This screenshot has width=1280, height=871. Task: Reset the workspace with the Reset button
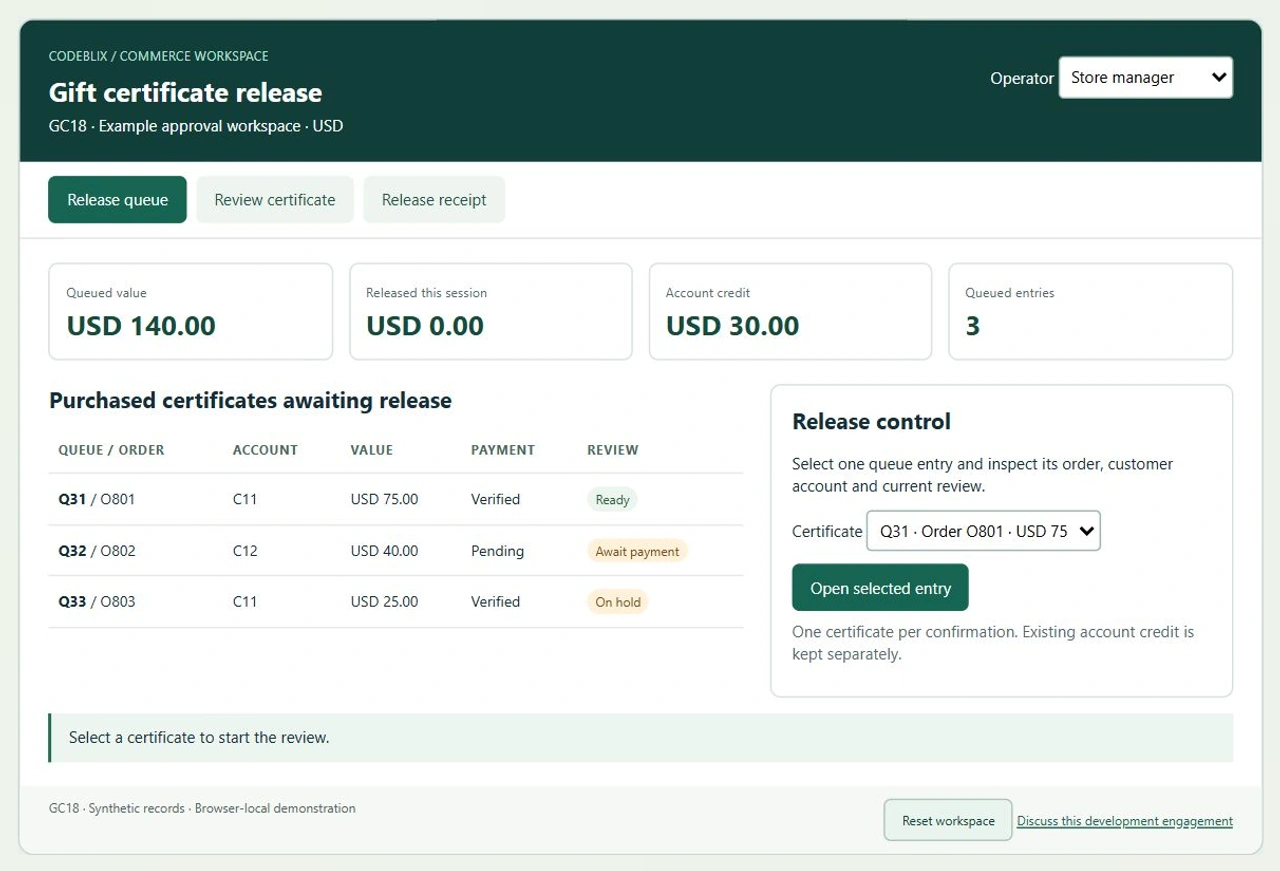[948, 821]
